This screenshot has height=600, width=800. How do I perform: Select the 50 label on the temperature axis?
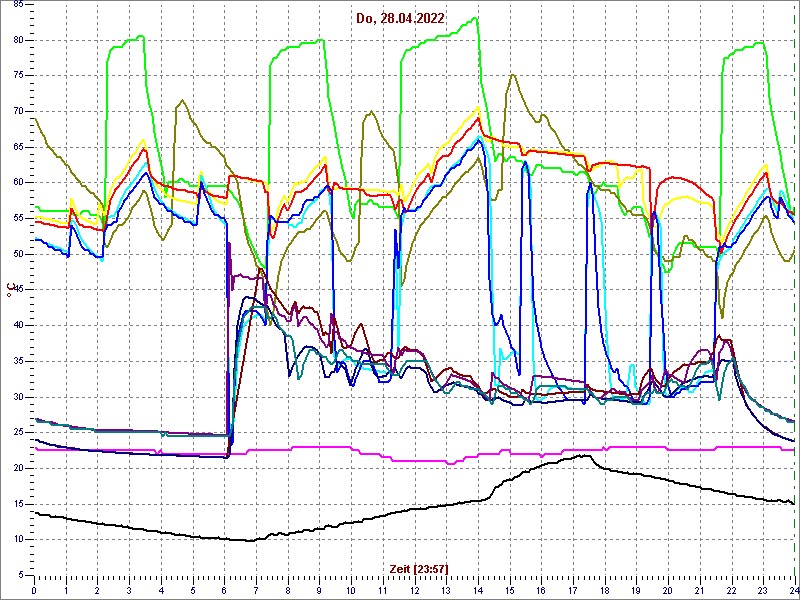pos(16,254)
